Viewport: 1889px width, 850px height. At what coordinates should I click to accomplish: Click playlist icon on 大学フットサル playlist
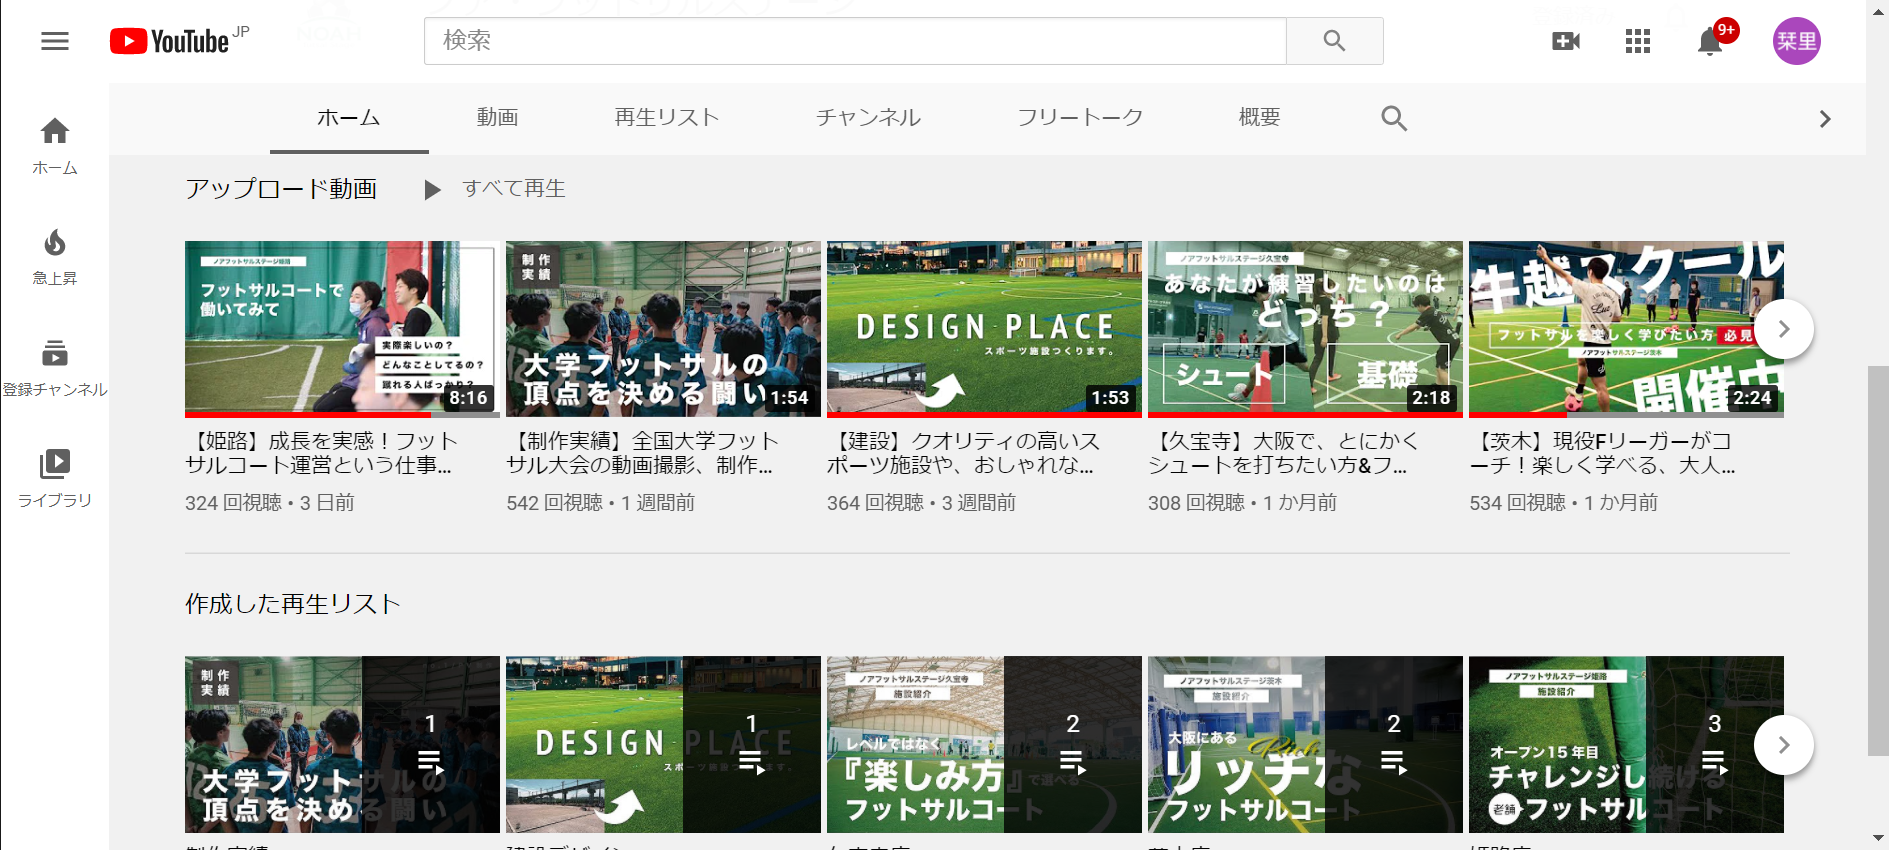point(430,763)
